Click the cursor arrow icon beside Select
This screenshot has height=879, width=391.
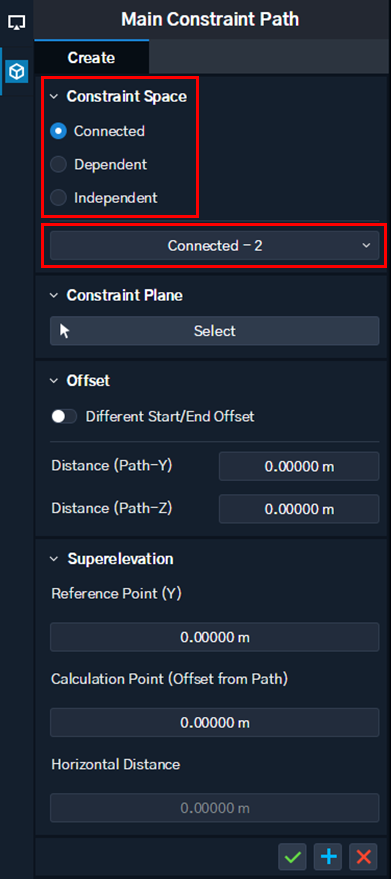pyautogui.click(x=65, y=331)
